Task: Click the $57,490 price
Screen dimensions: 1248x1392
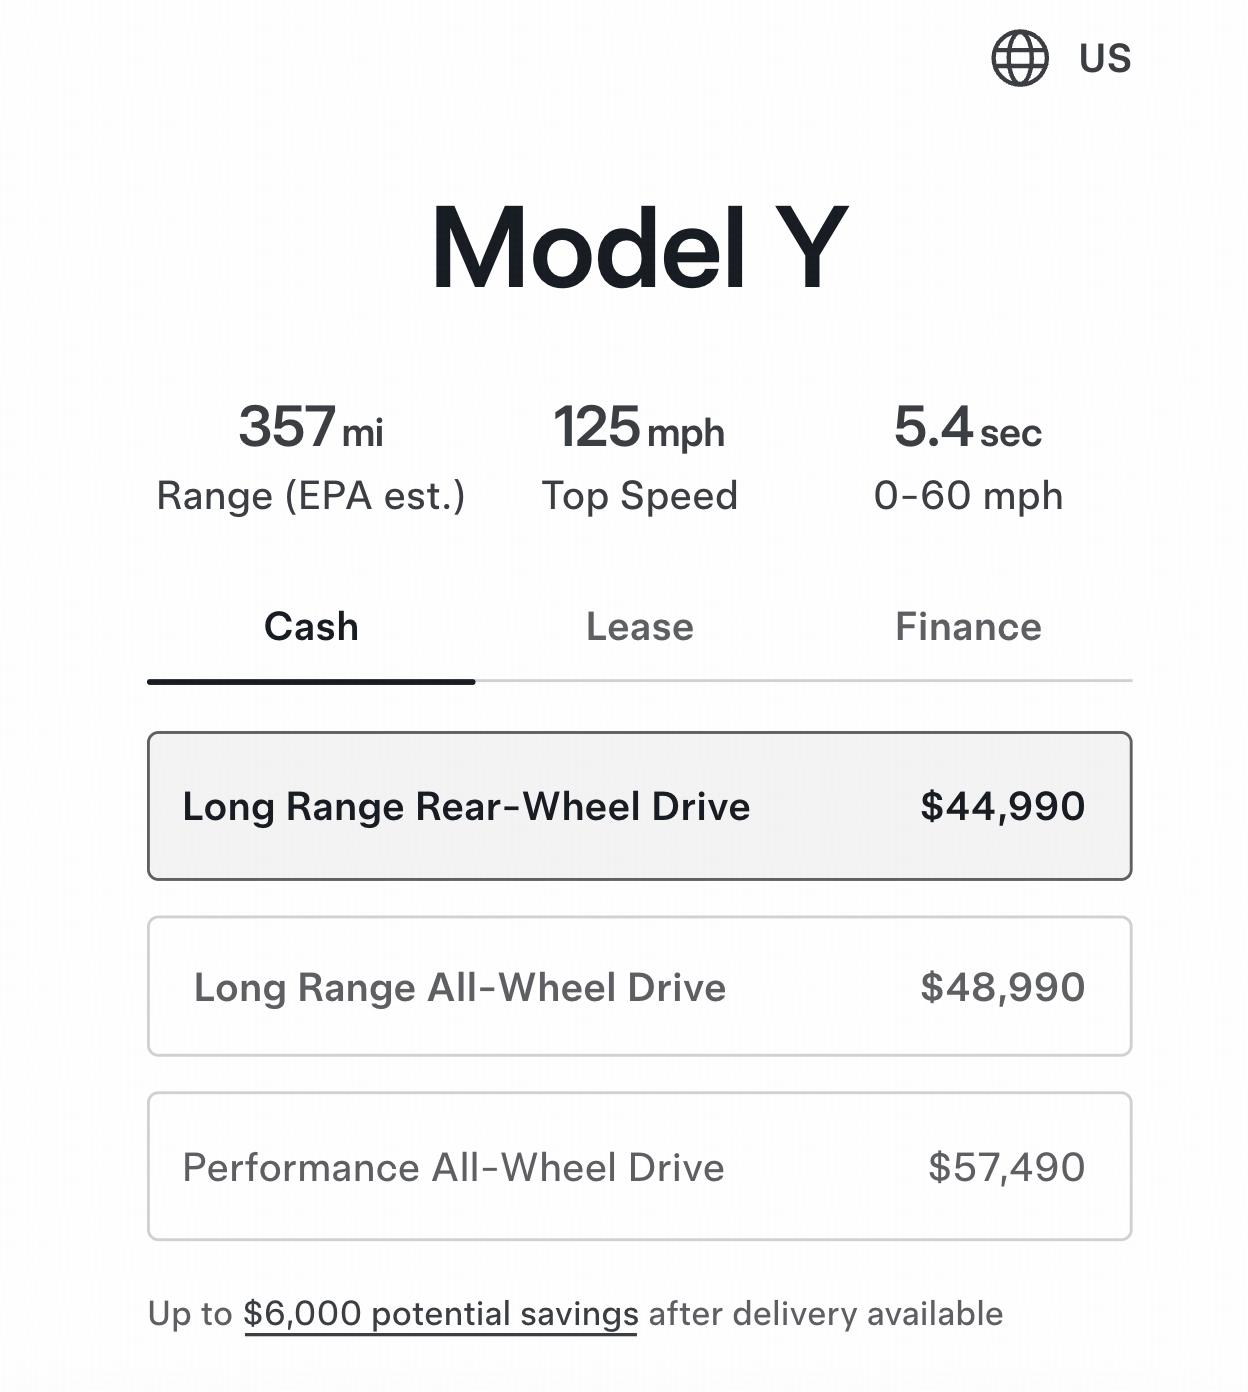Action: pyautogui.click(x=1006, y=1167)
